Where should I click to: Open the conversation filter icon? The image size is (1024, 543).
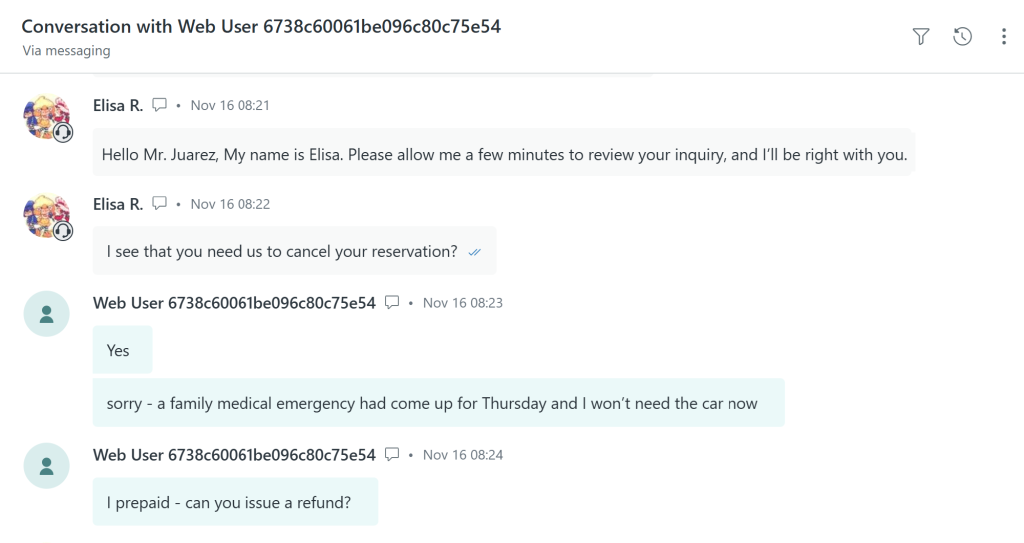(x=921, y=37)
